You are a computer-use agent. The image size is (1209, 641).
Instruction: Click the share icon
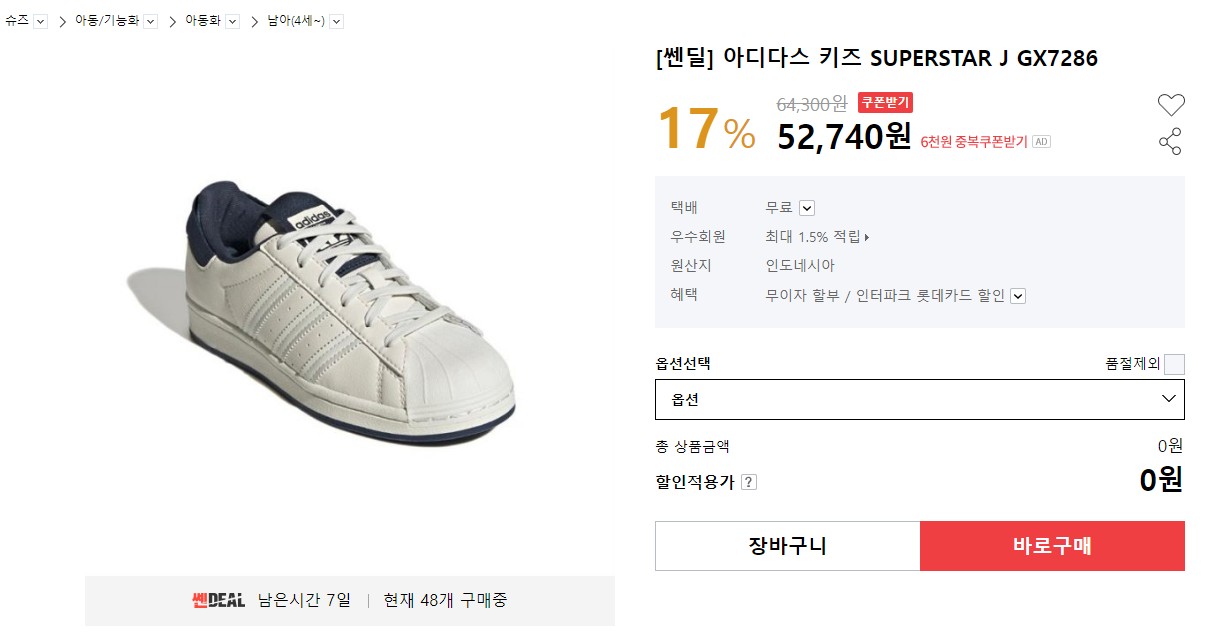(1170, 141)
